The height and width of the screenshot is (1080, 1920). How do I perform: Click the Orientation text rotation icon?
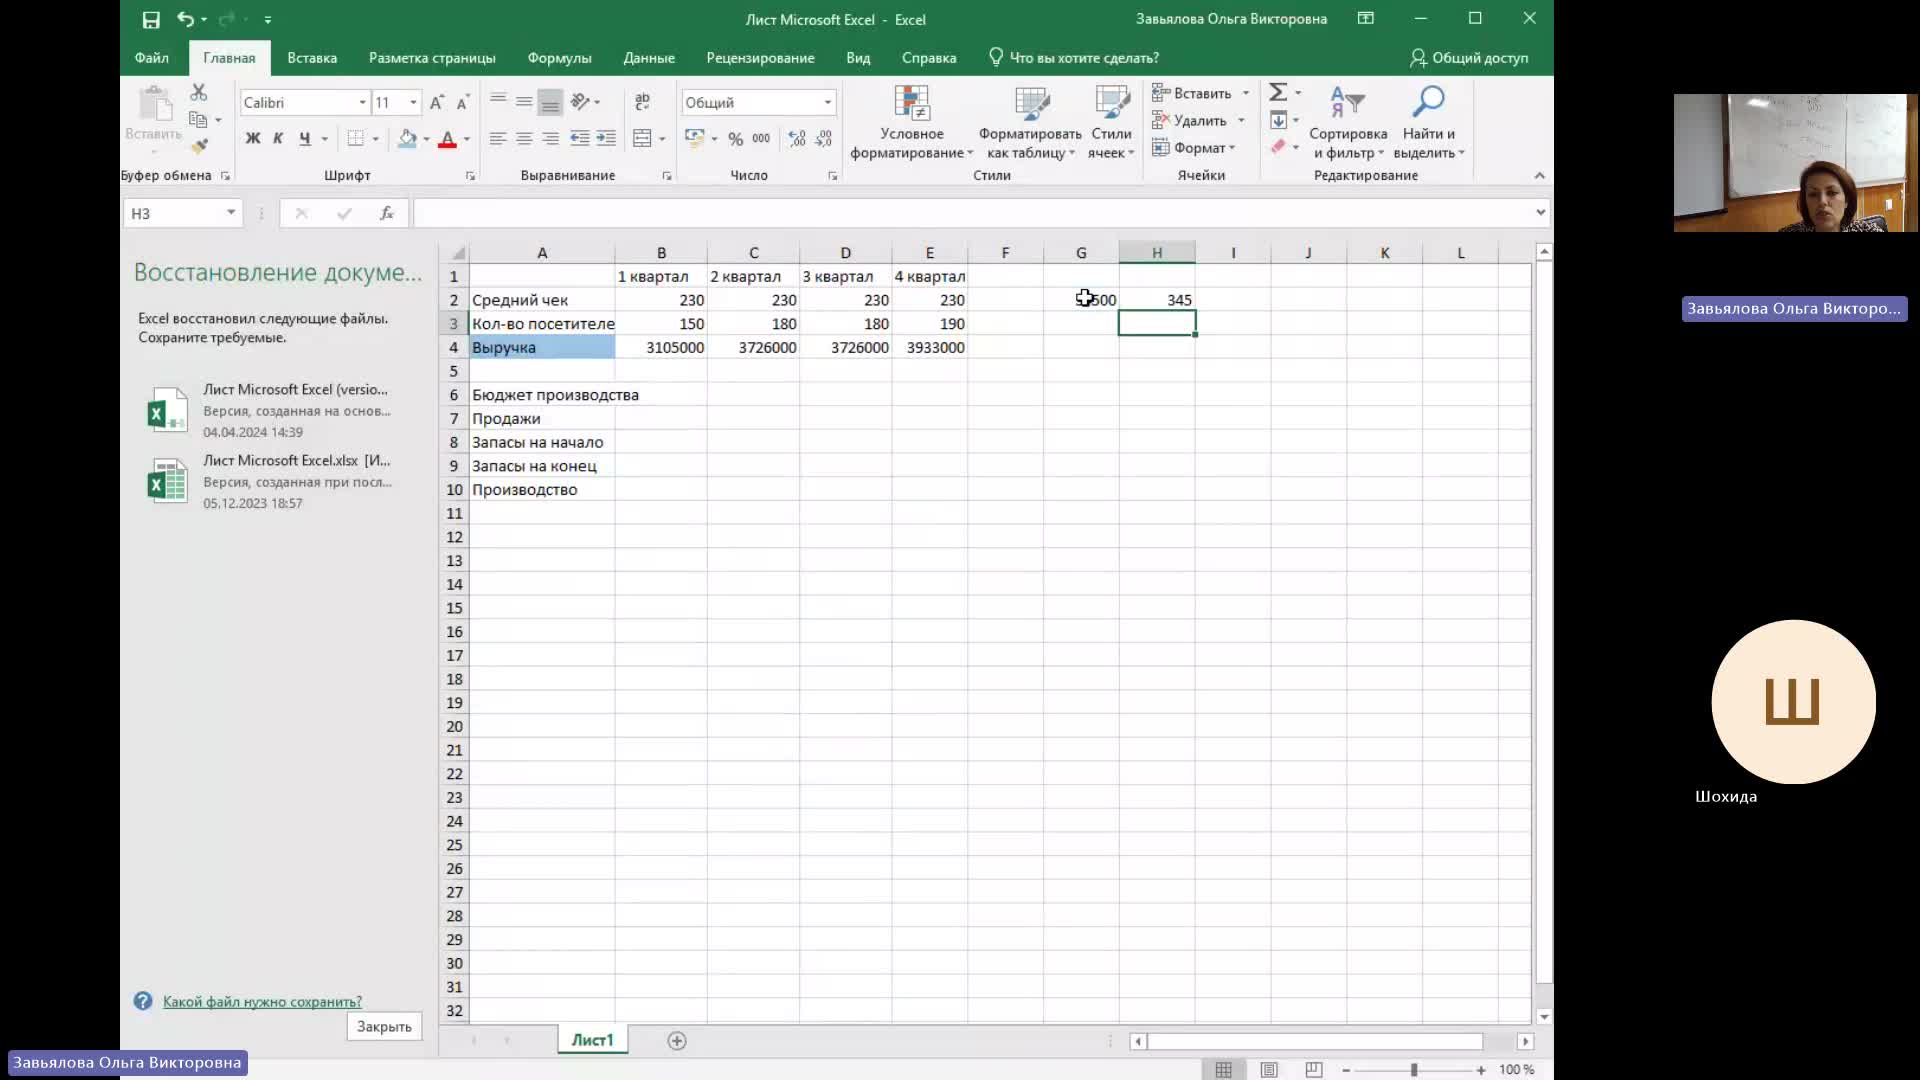[580, 102]
